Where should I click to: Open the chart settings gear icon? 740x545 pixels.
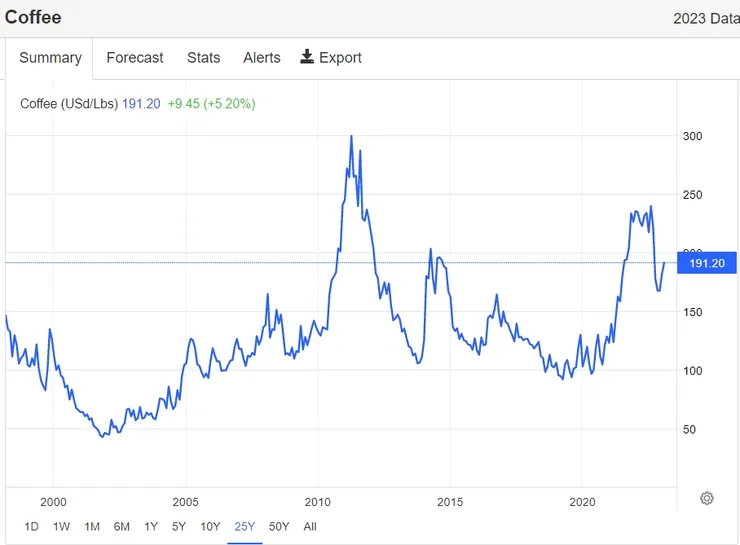[x=706, y=498]
